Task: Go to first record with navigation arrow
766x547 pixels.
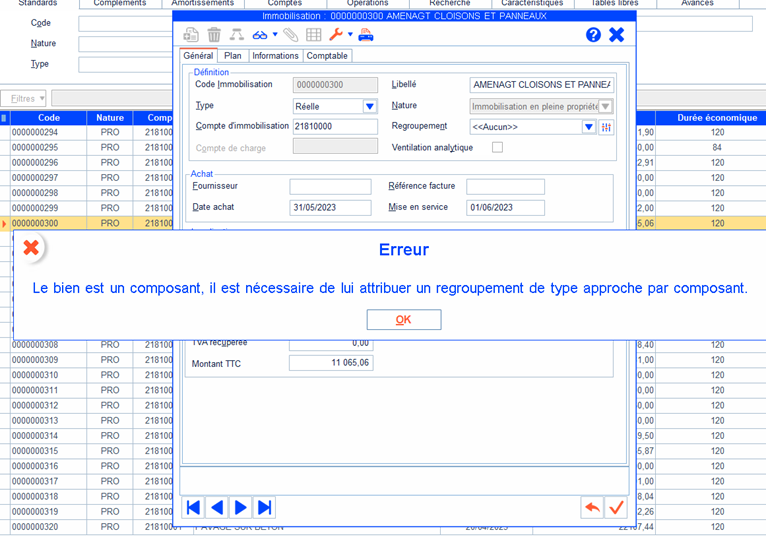Action: [x=194, y=507]
